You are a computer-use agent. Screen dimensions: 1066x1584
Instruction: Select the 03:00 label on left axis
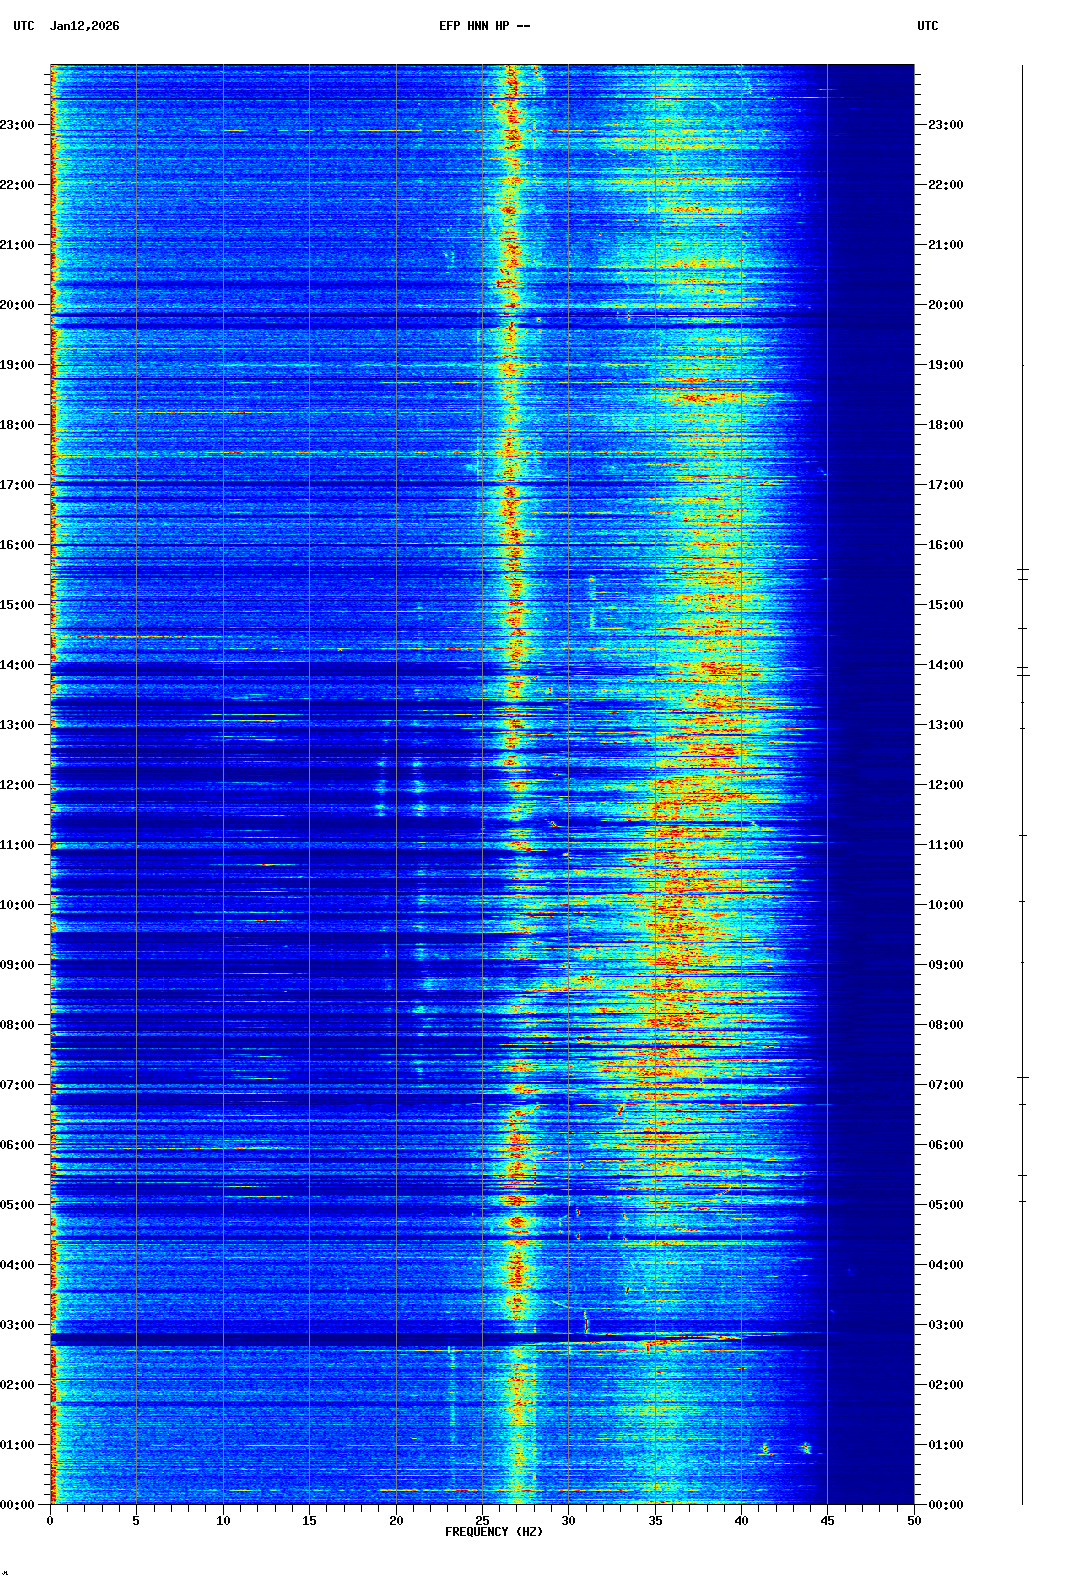pyautogui.click(x=18, y=1325)
